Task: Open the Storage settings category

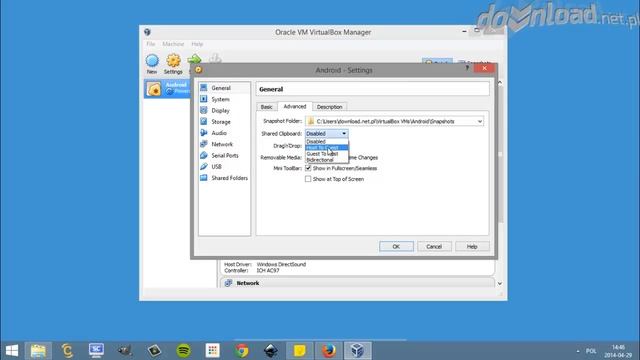Action: (220, 122)
